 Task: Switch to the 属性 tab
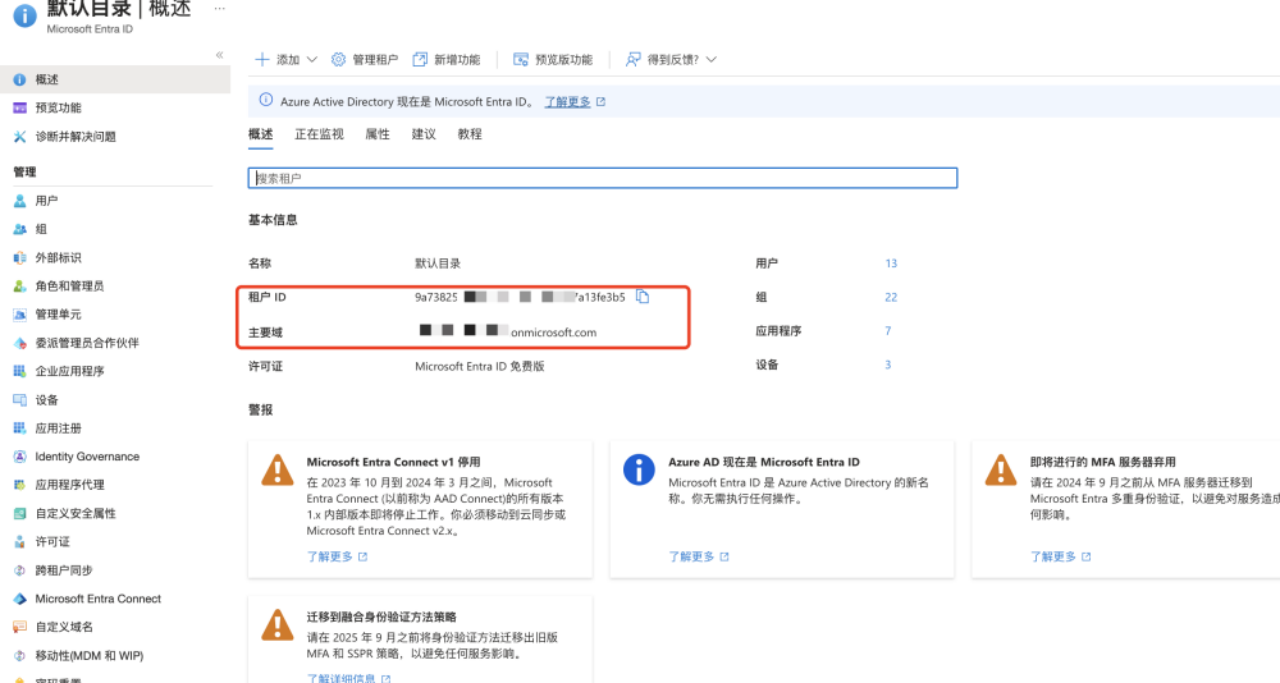point(378,134)
